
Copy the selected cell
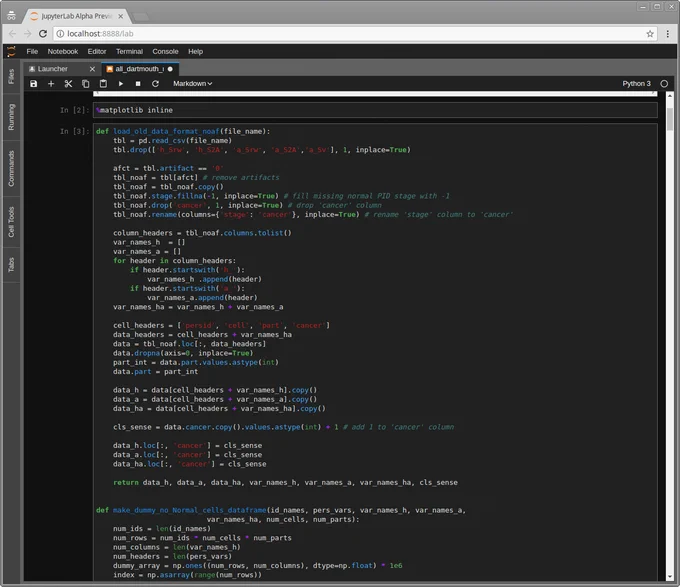tap(86, 84)
